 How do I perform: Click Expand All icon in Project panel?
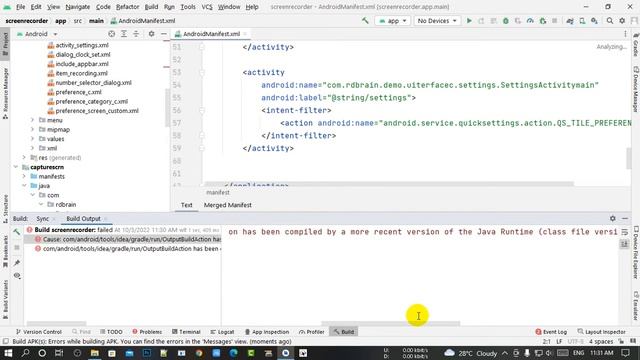[x=124, y=34]
